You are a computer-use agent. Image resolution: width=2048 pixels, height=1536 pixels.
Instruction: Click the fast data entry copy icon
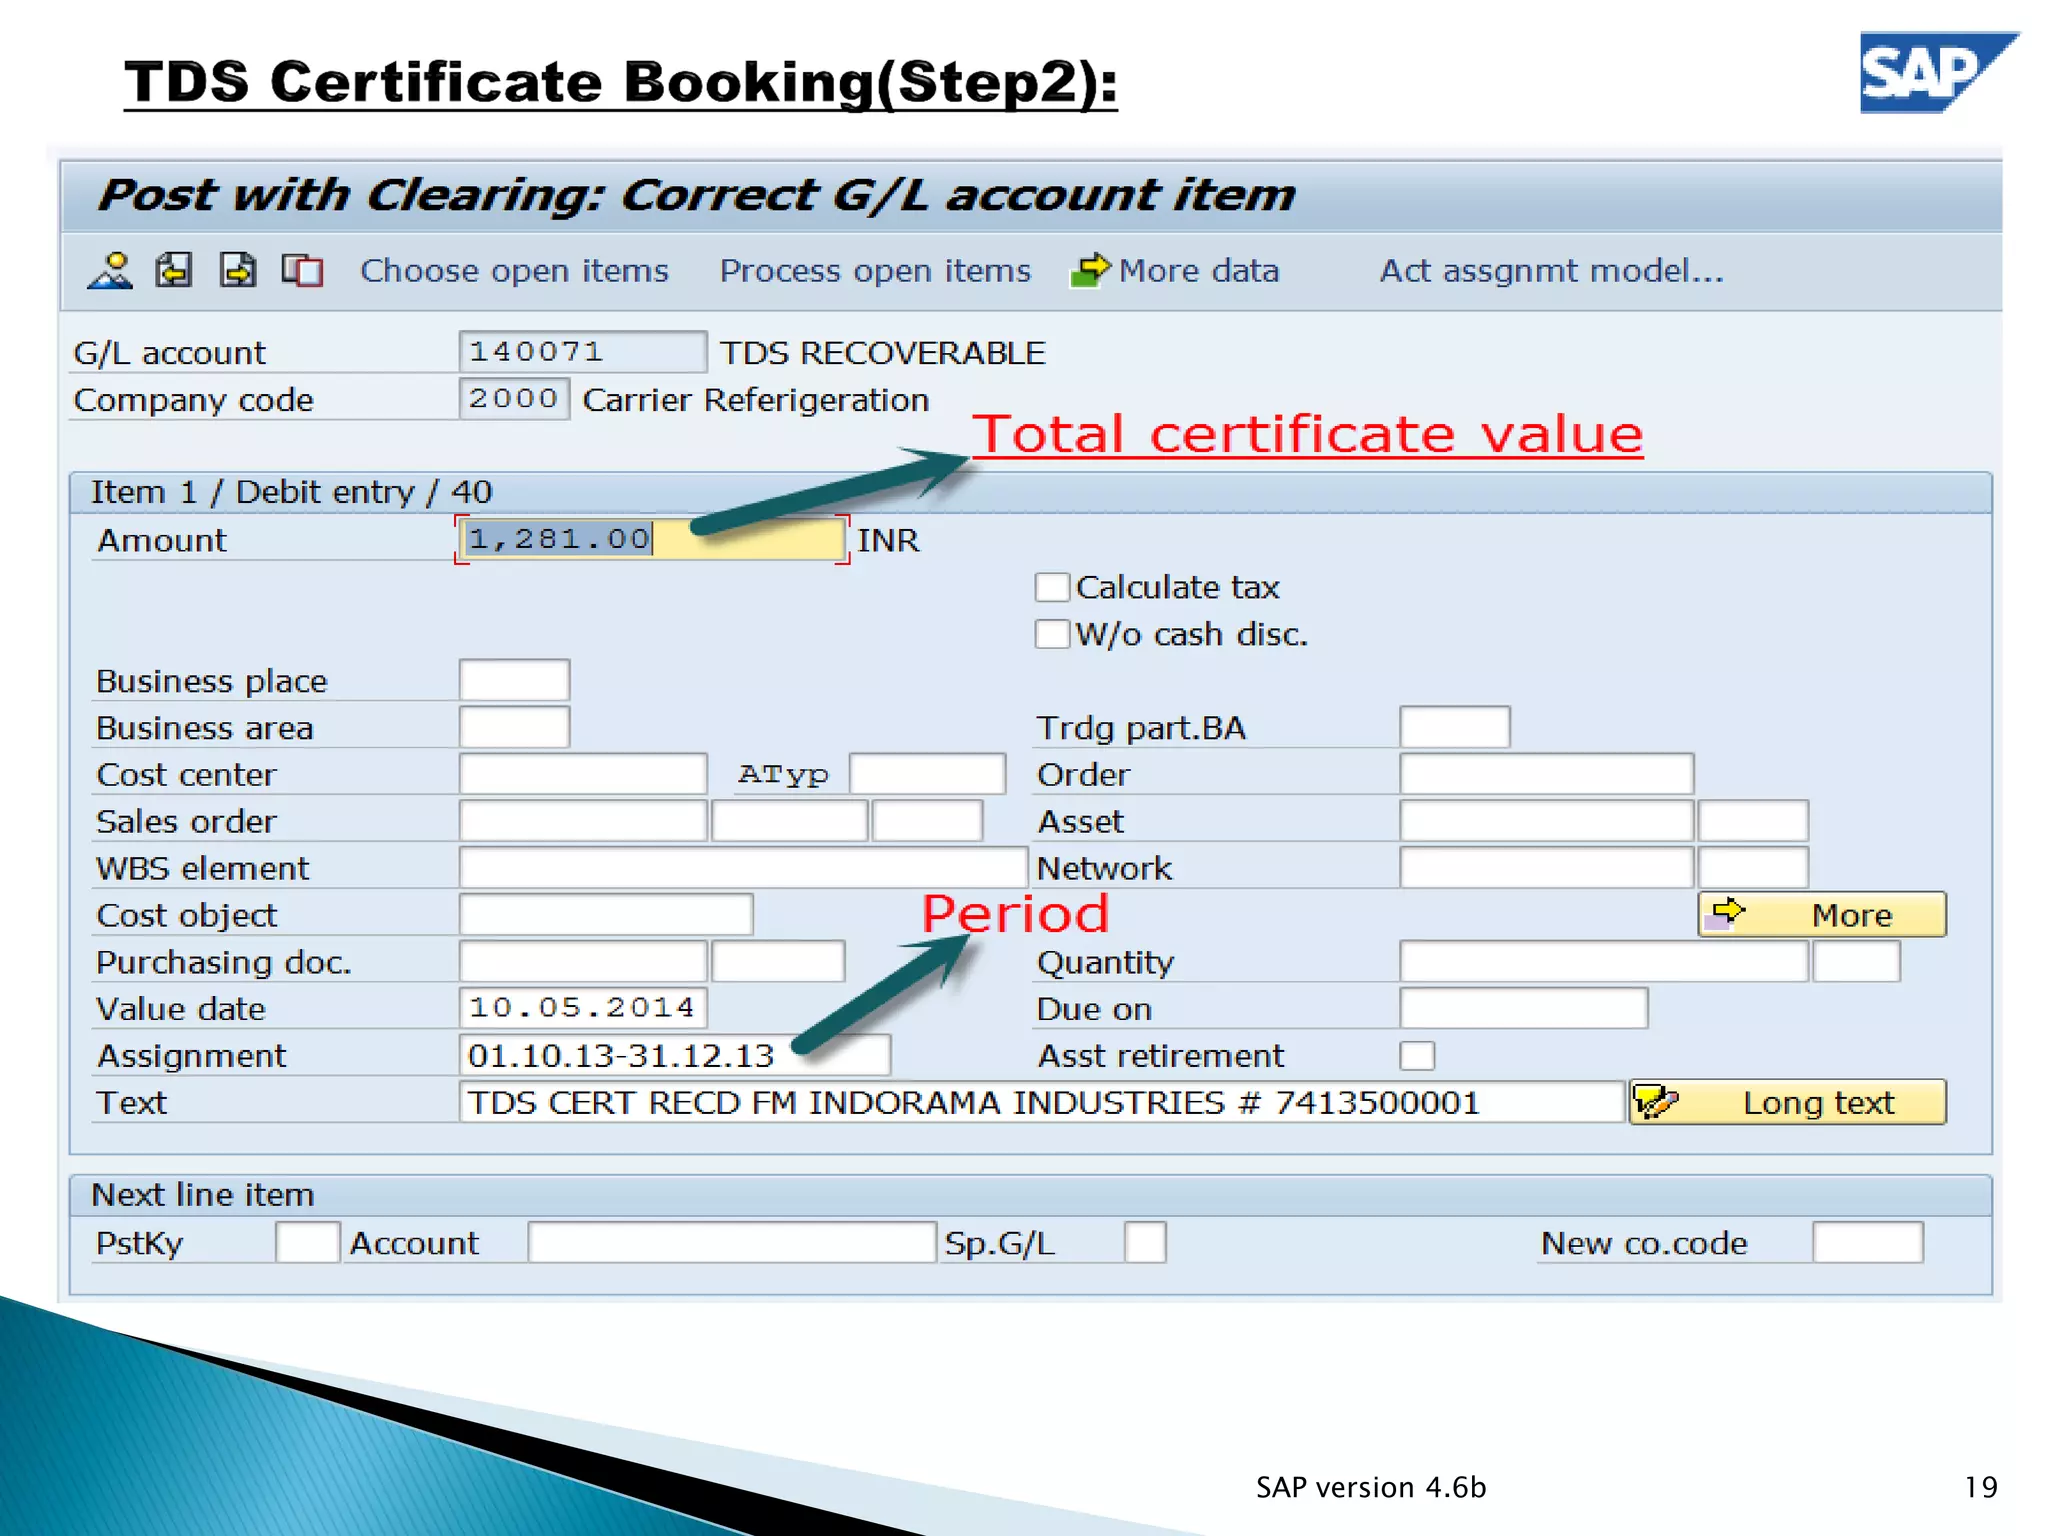click(x=302, y=270)
